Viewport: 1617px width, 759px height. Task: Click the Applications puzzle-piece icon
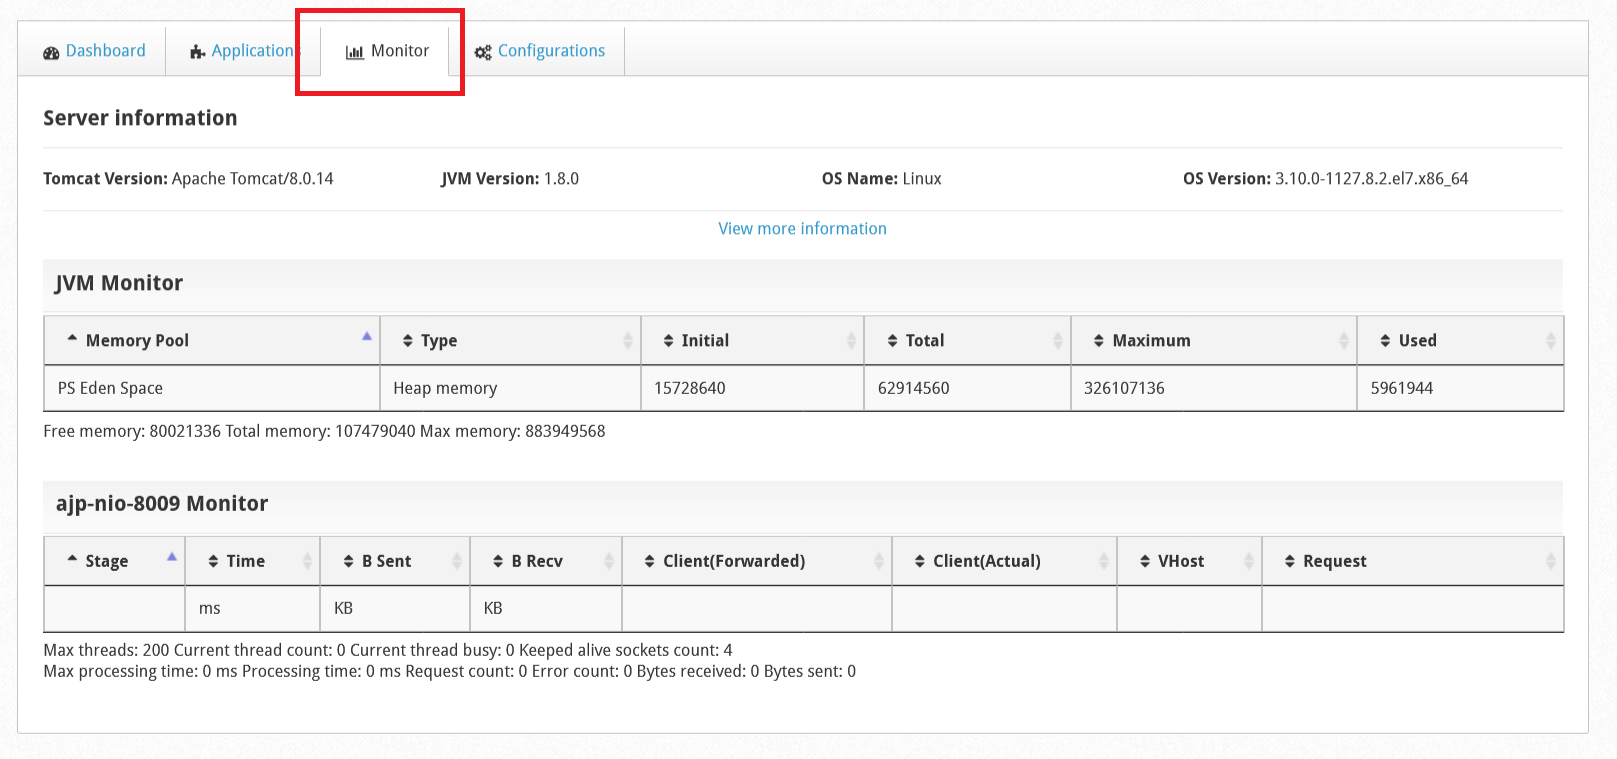pyautogui.click(x=198, y=52)
